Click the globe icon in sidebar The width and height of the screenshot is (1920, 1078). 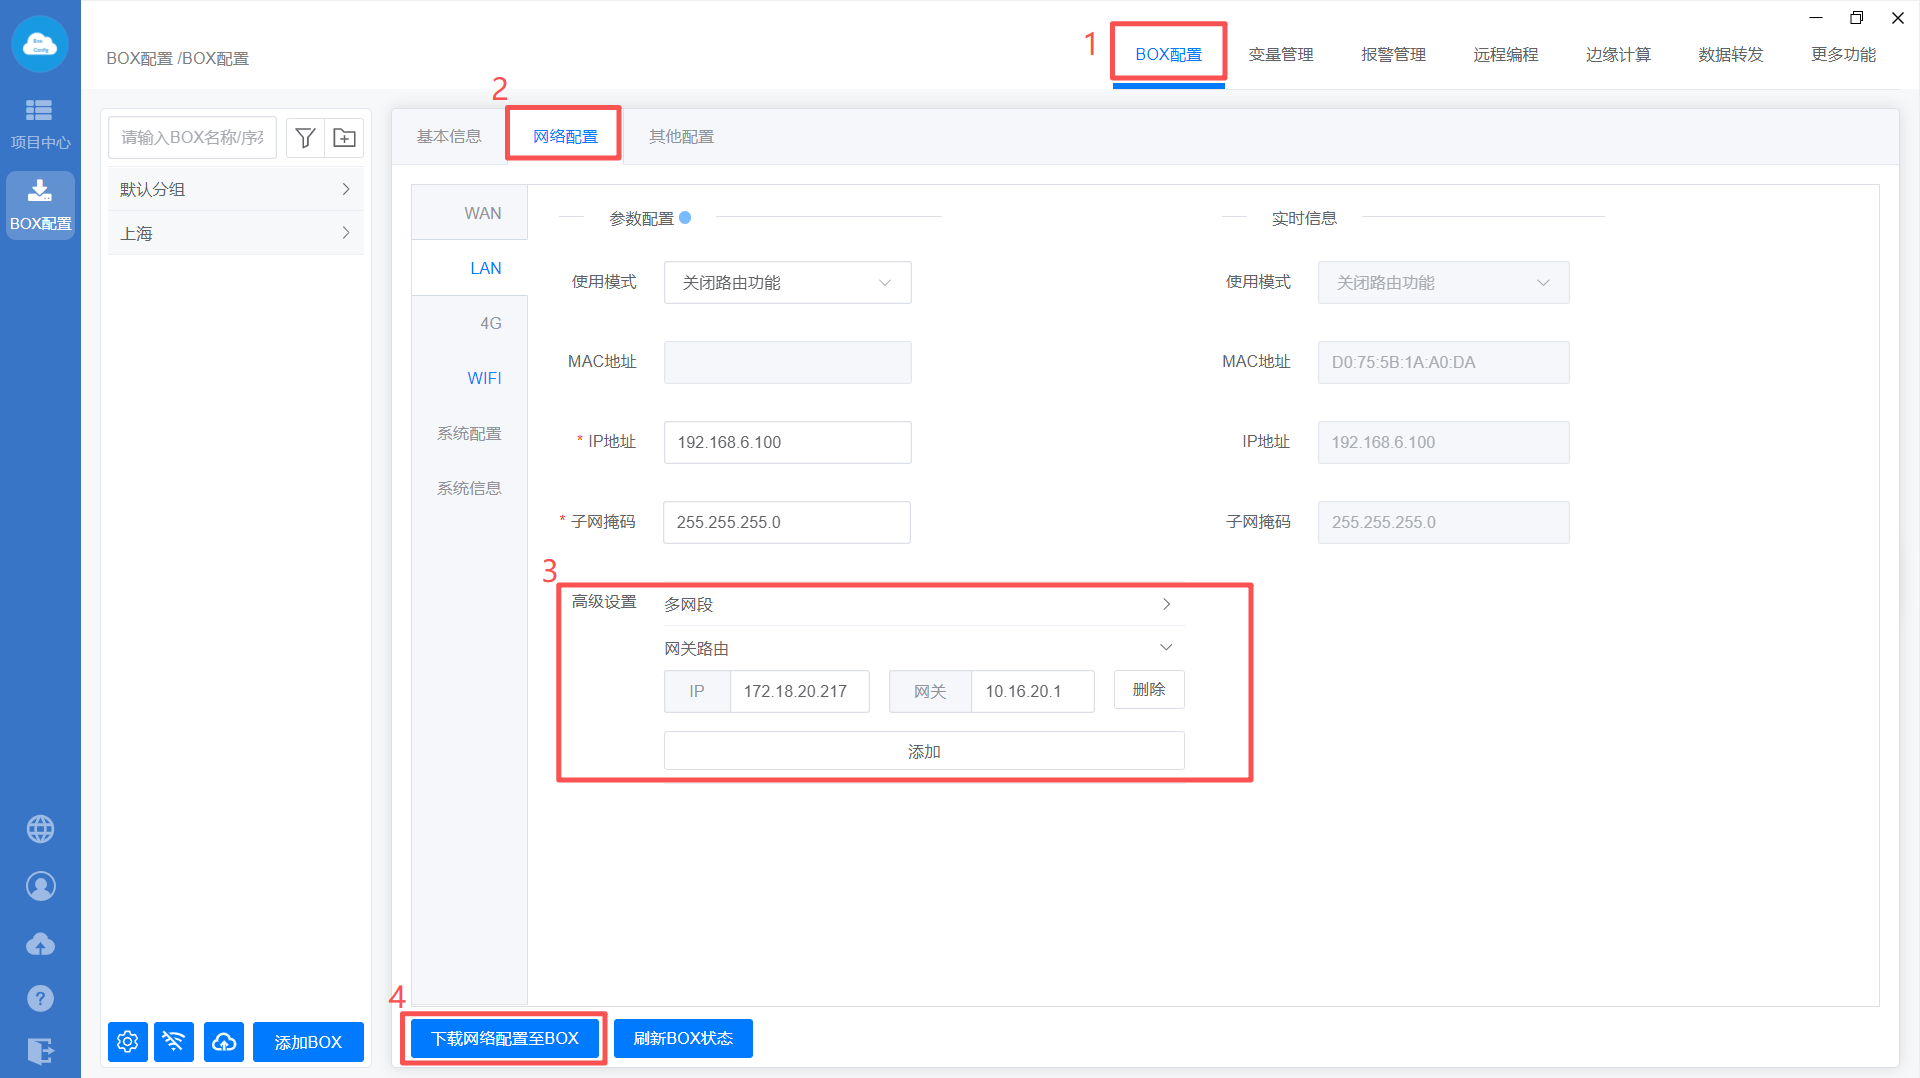(x=40, y=829)
